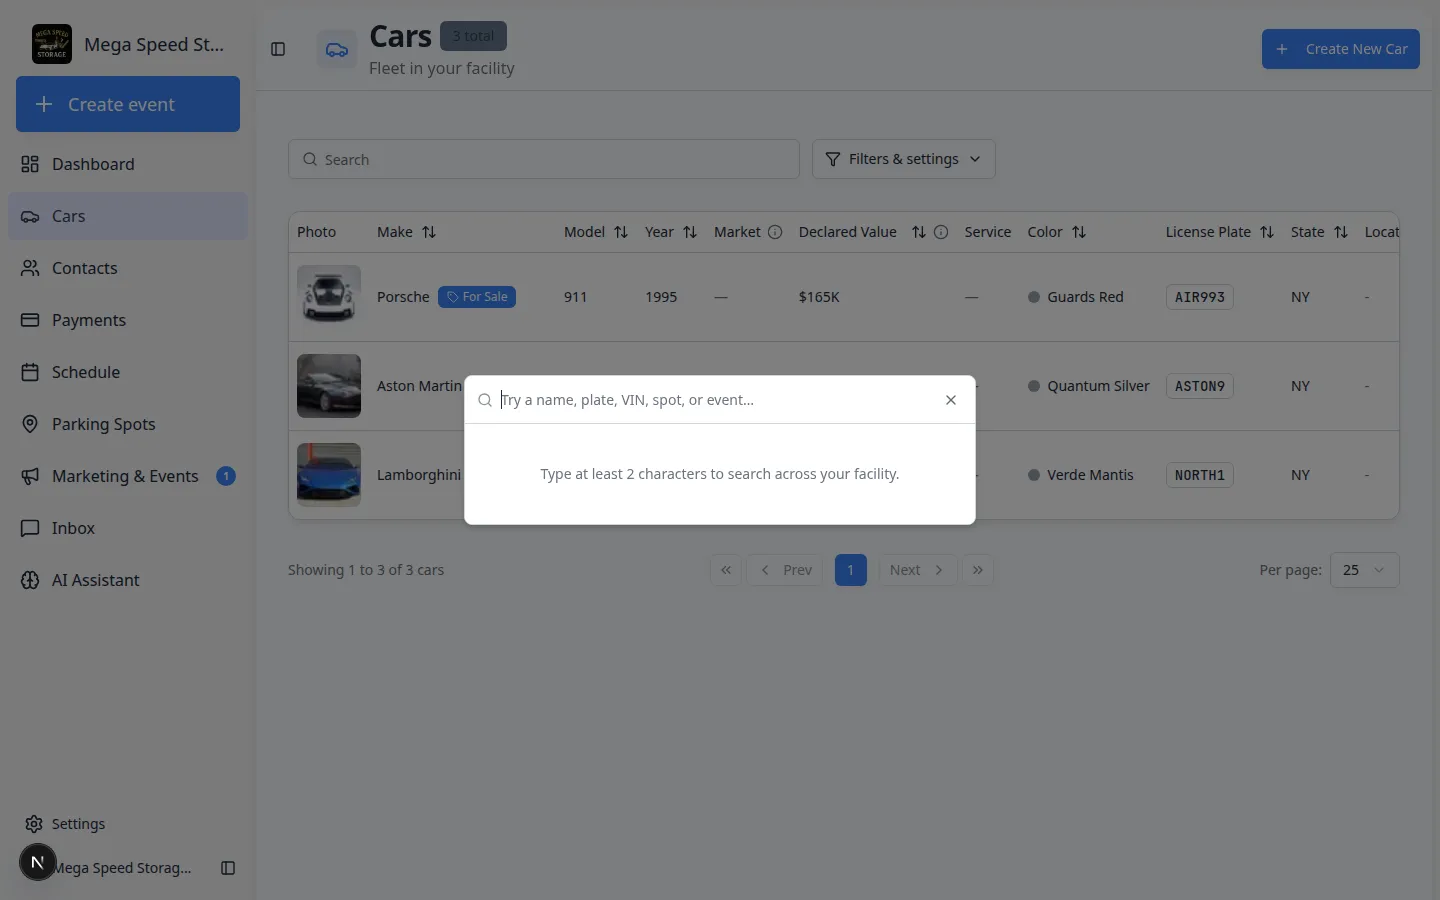Viewport: 1440px width, 900px height.
Task: Jump to the last page
Action: coord(978,570)
